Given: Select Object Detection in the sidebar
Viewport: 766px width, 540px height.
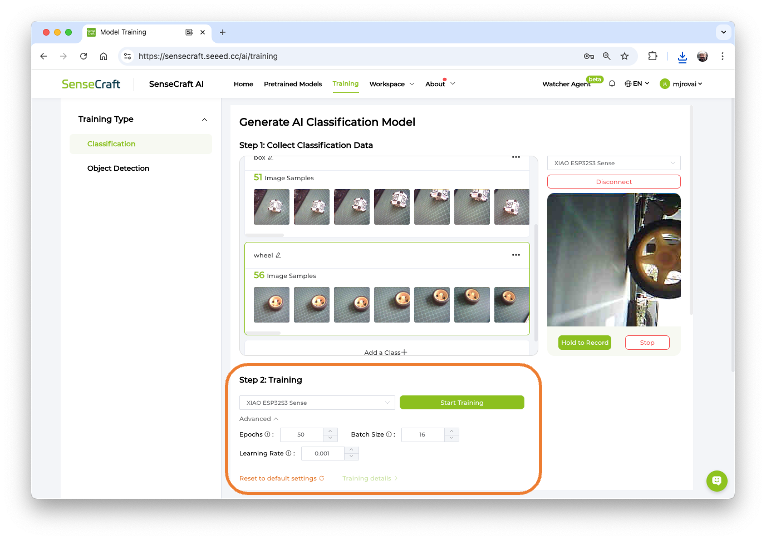Looking at the screenshot, I should point(118,168).
